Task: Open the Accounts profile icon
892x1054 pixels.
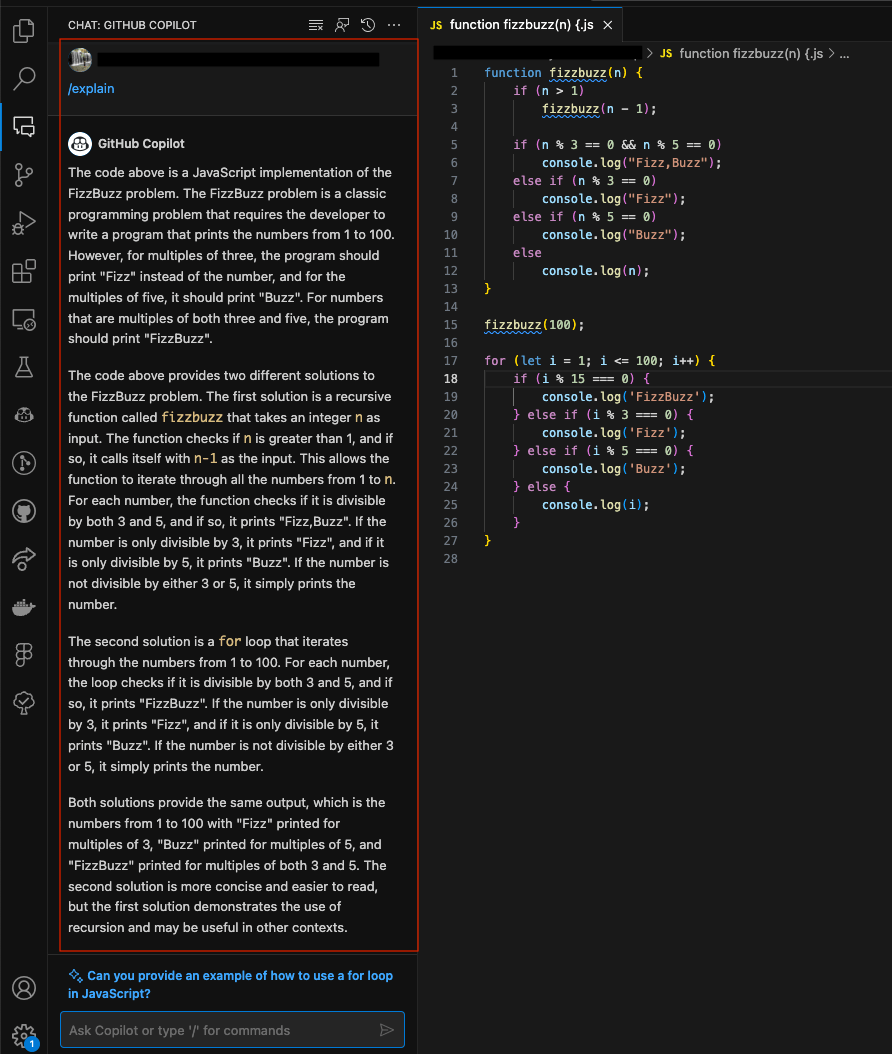Action: click(x=24, y=988)
